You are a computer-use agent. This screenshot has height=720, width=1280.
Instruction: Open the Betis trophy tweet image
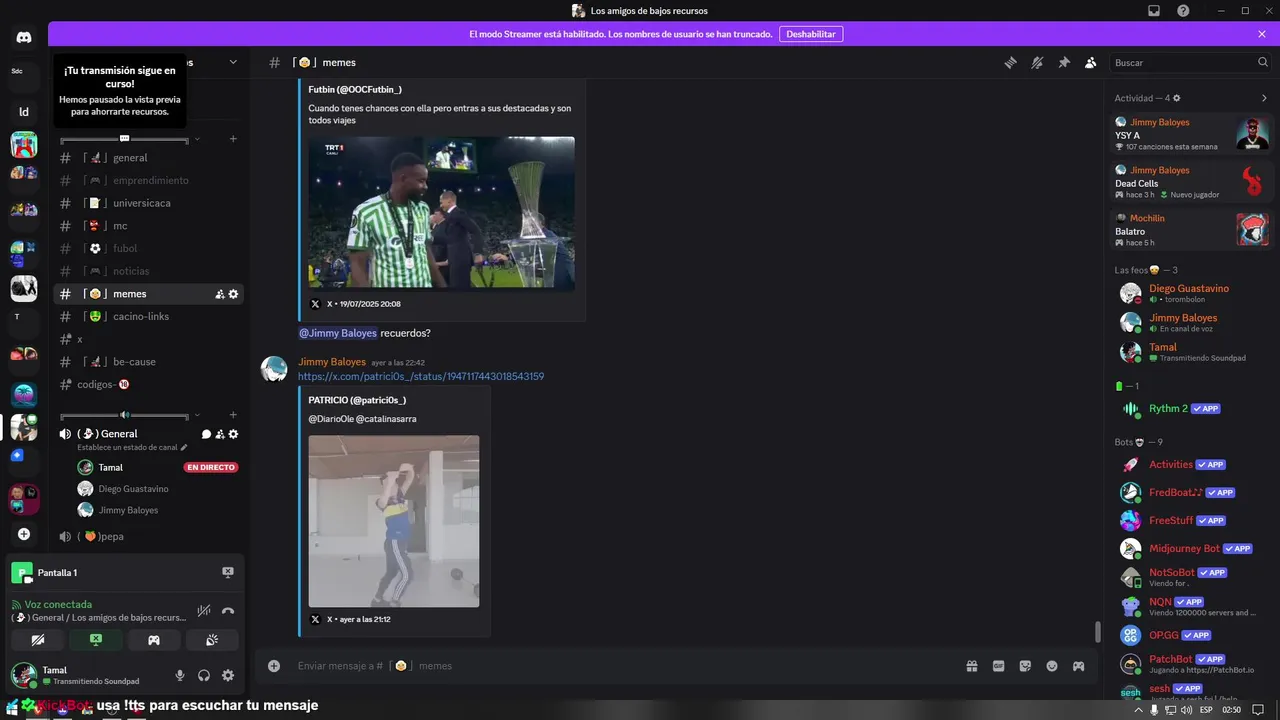pyautogui.click(x=441, y=213)
